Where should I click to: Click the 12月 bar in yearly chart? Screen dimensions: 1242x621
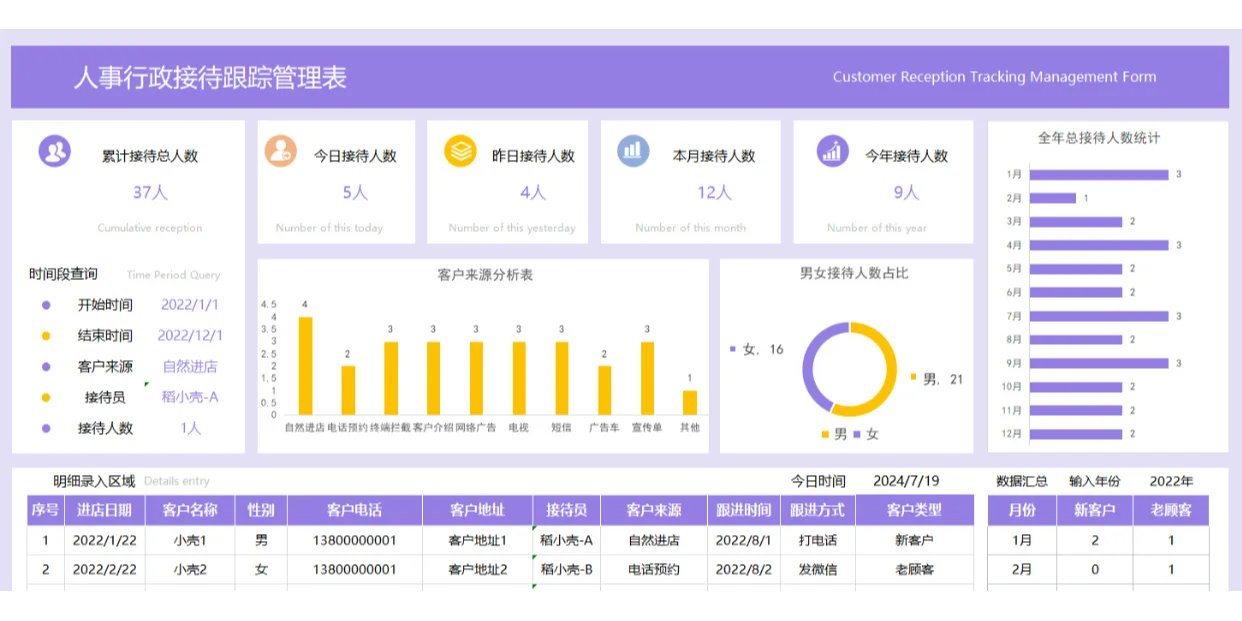[1076, 434]
